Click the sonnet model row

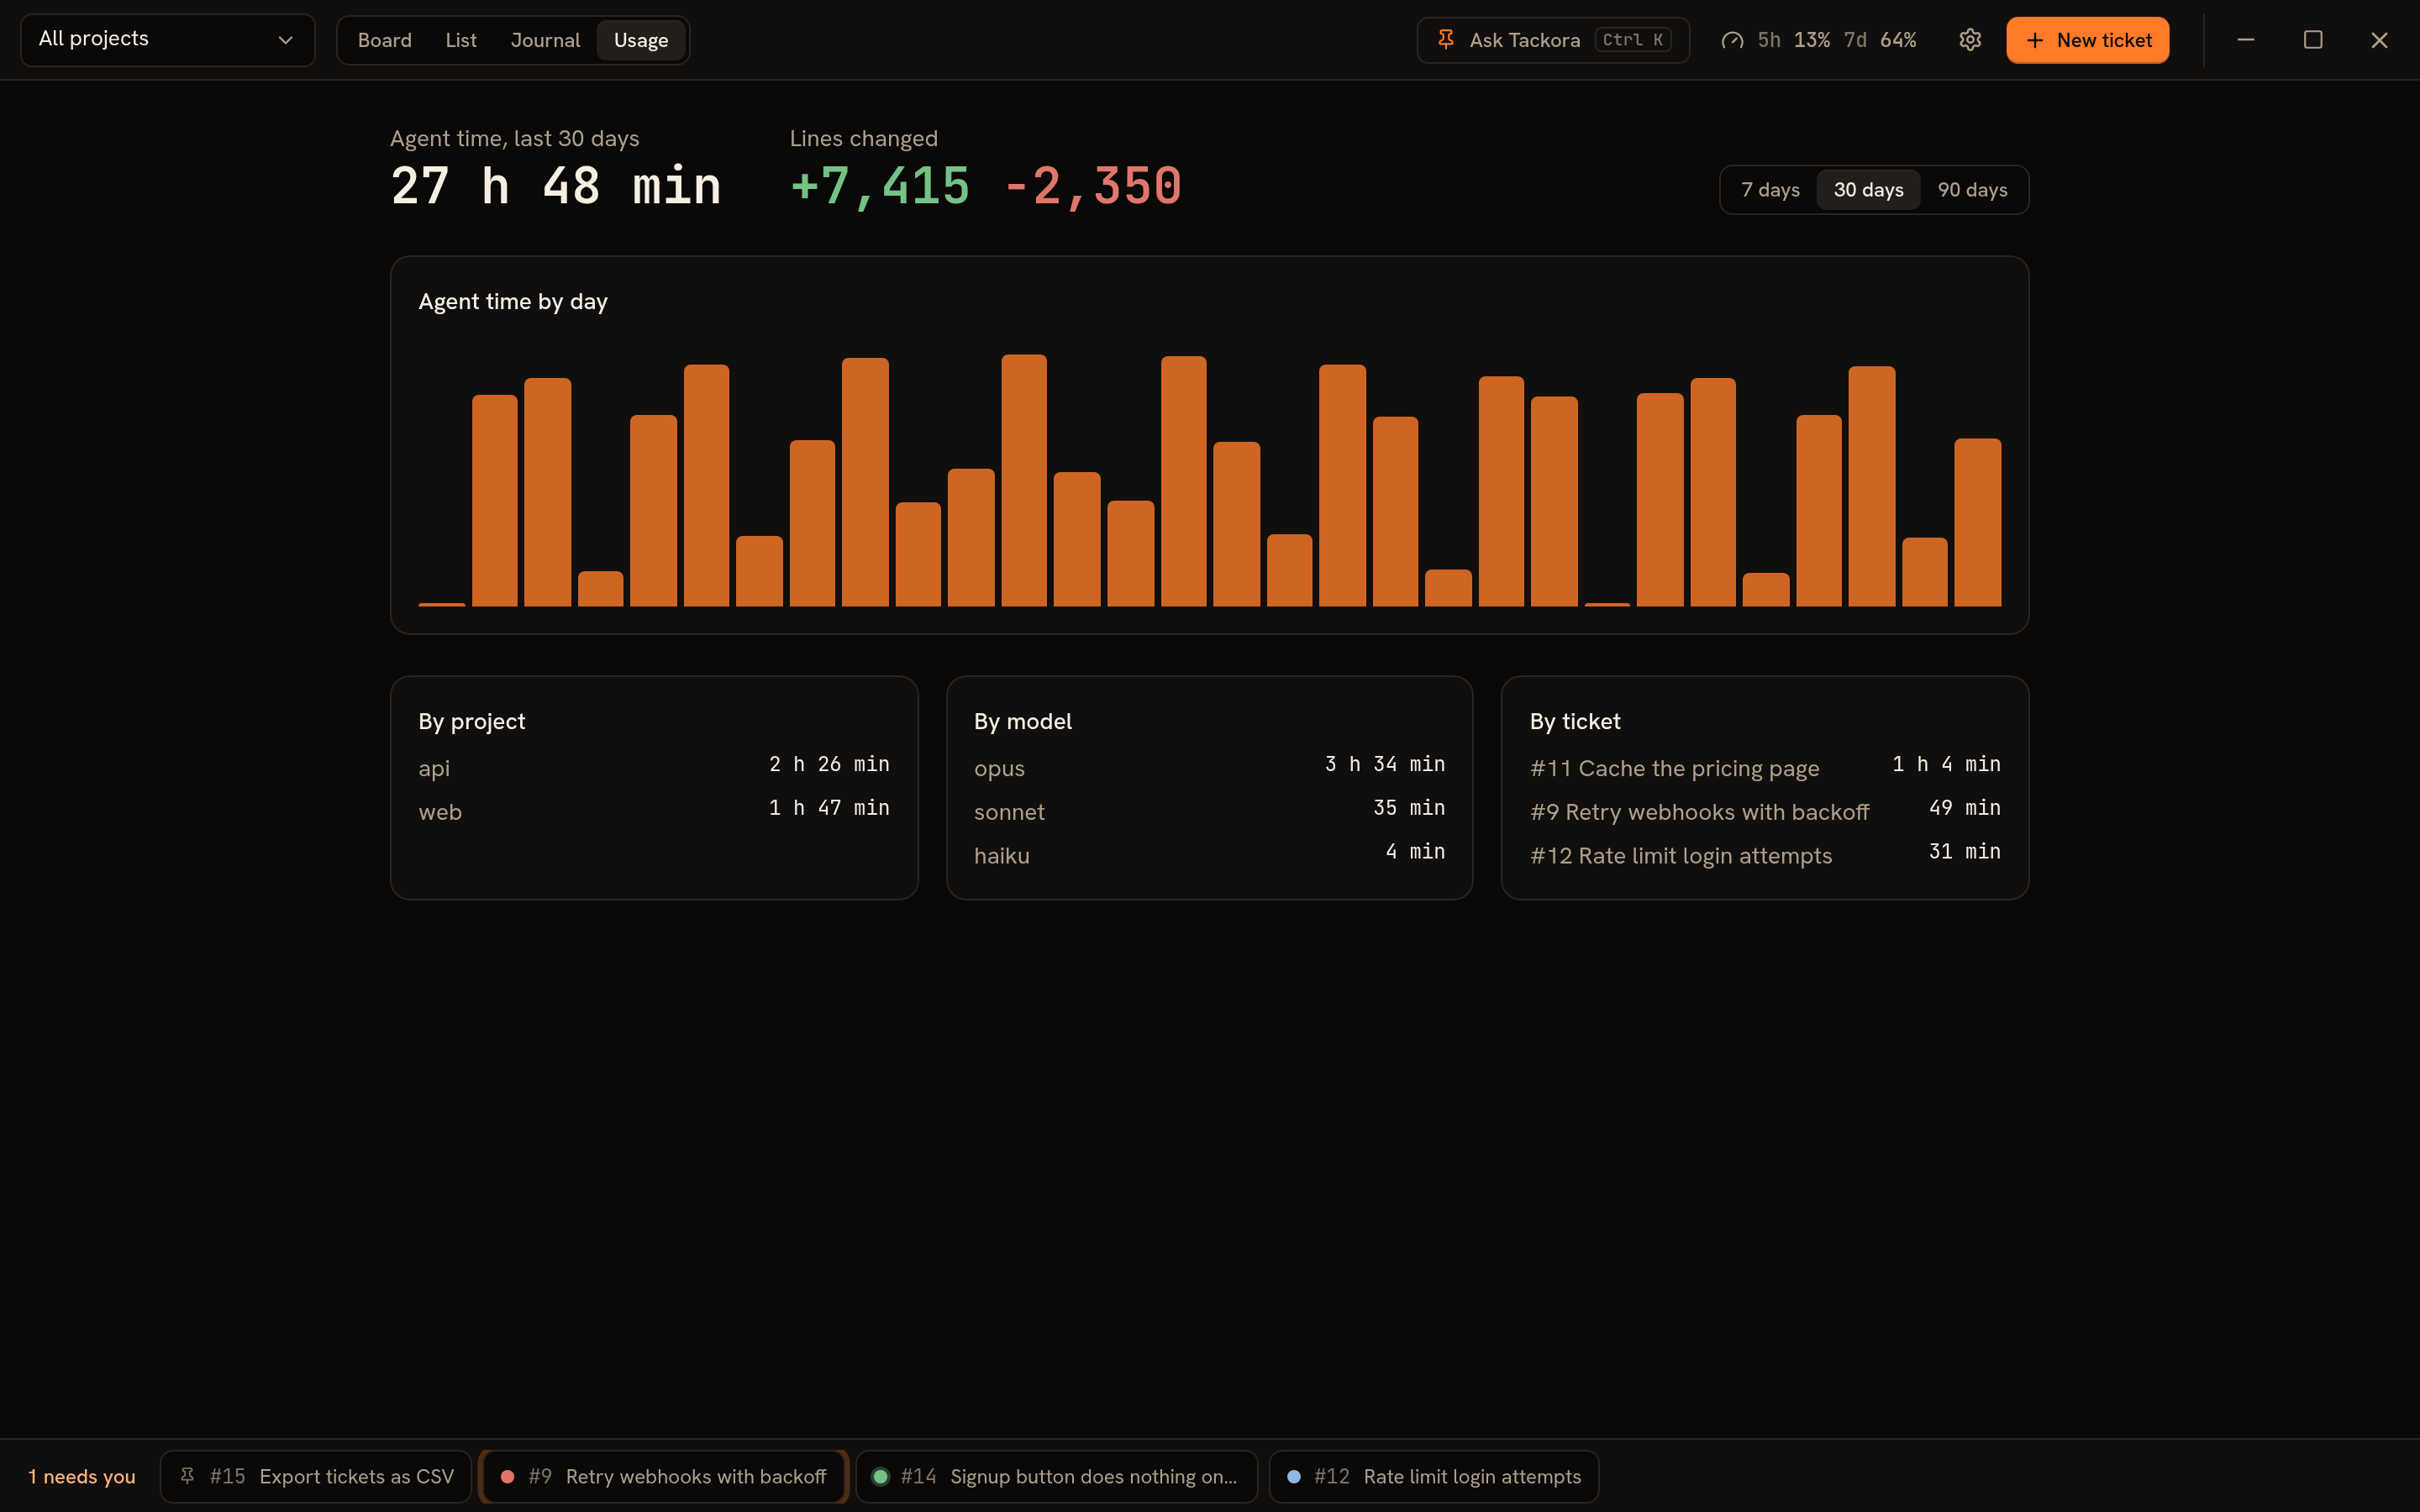coord(1209,811)
